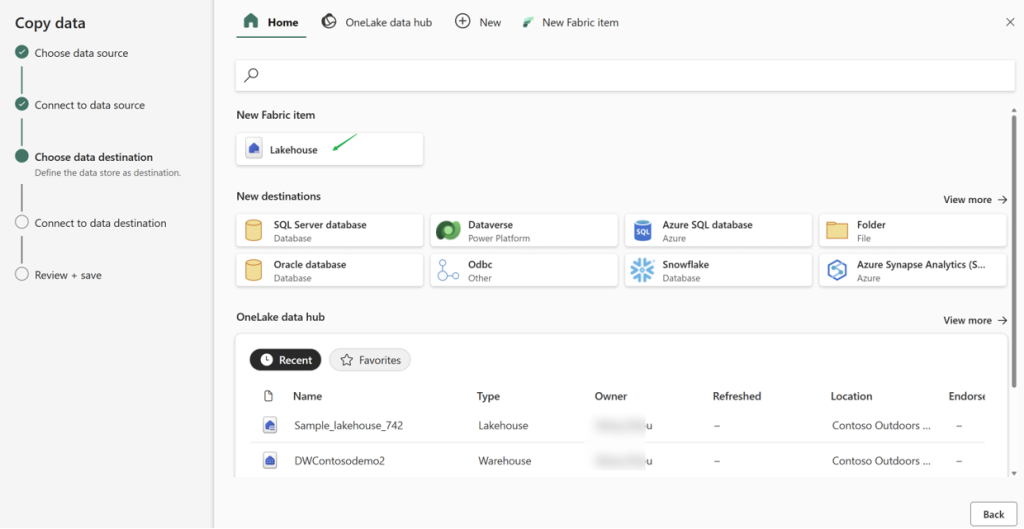Screen dimensions: 1024x529
Task: Select the Recent filter pill
Action: [285, 360]
